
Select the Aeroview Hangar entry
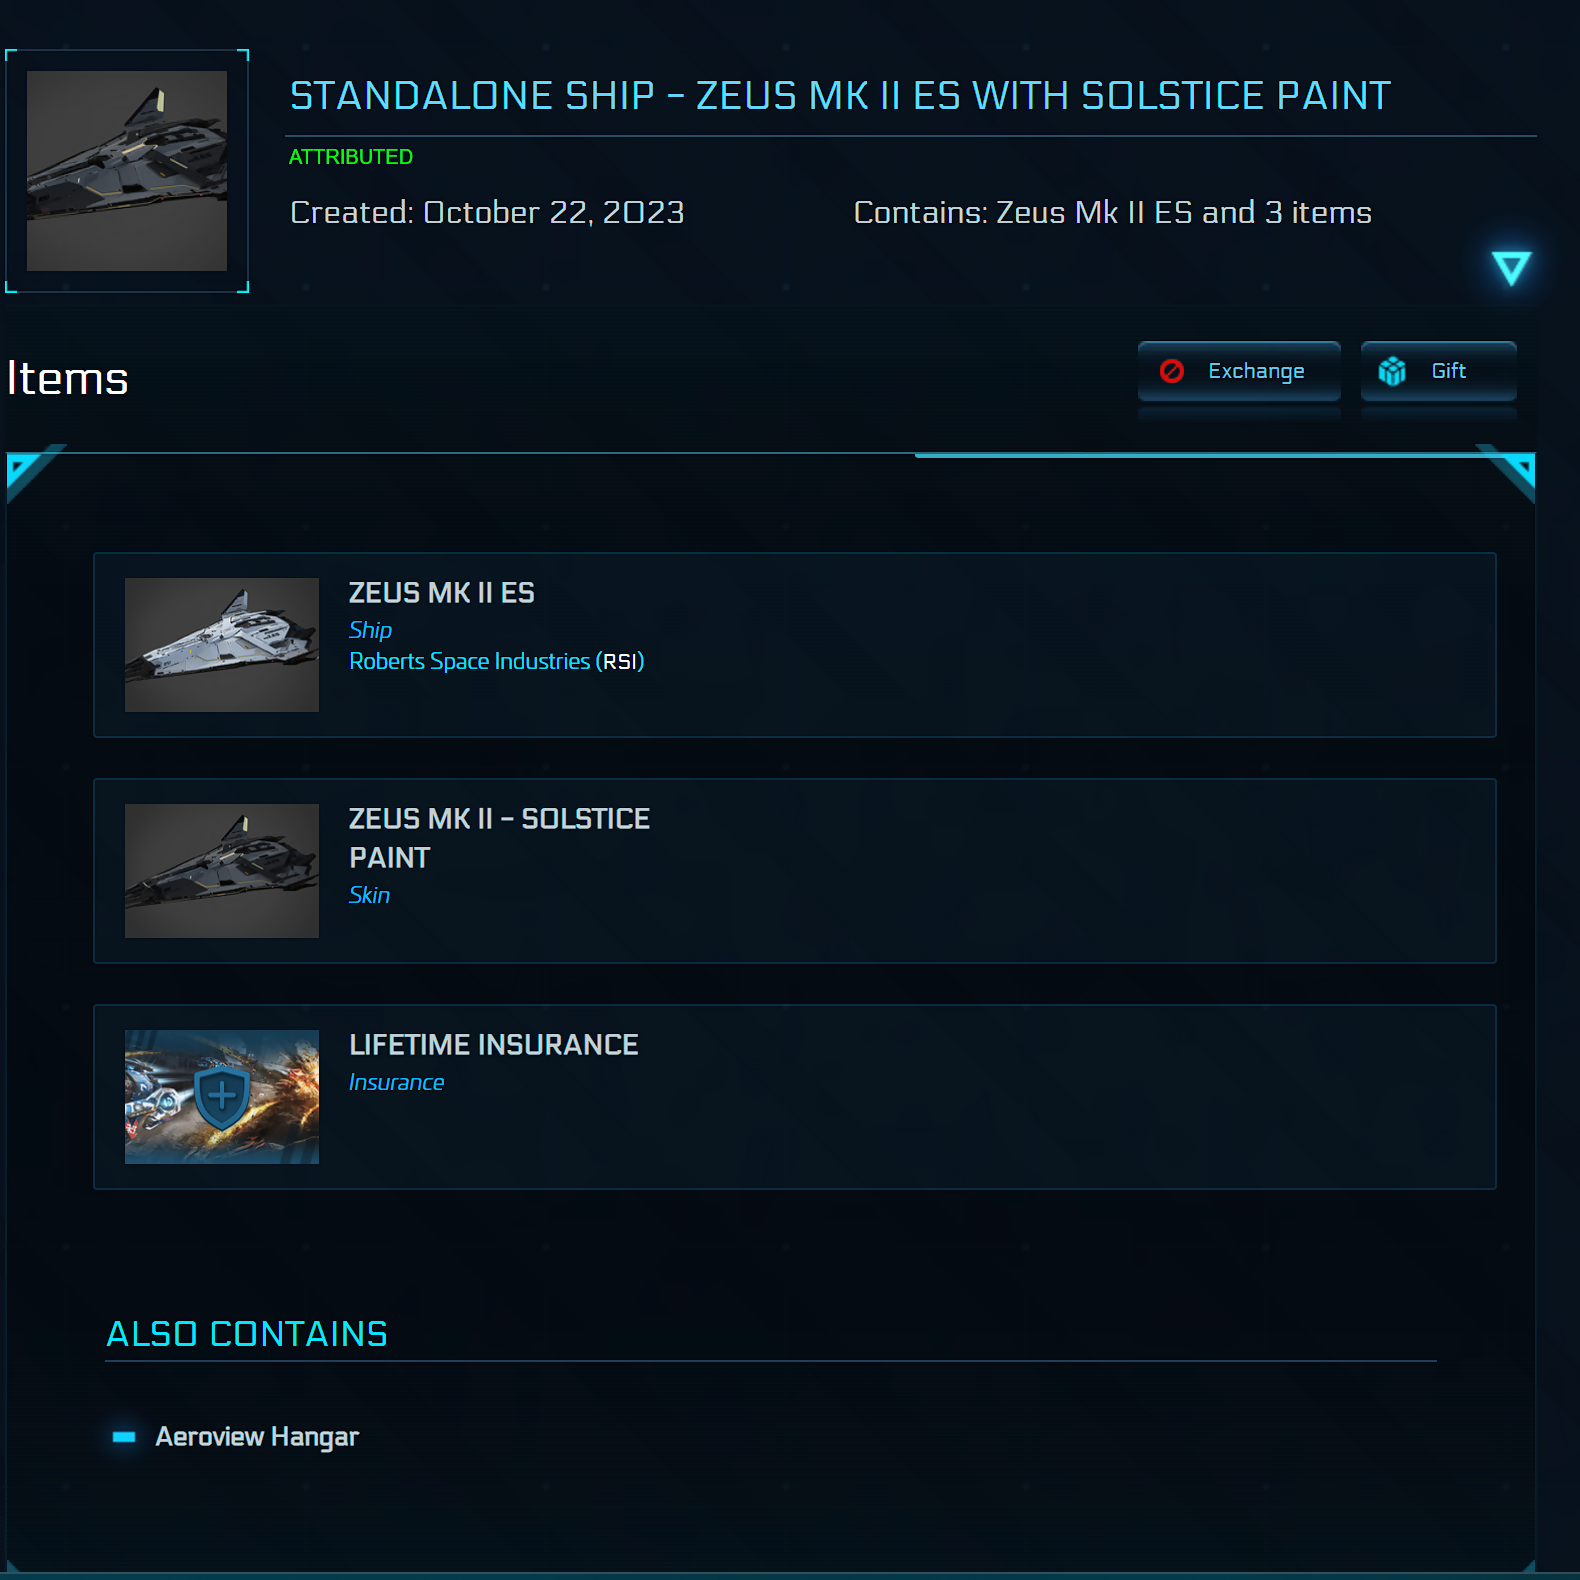pos(257,1437)
